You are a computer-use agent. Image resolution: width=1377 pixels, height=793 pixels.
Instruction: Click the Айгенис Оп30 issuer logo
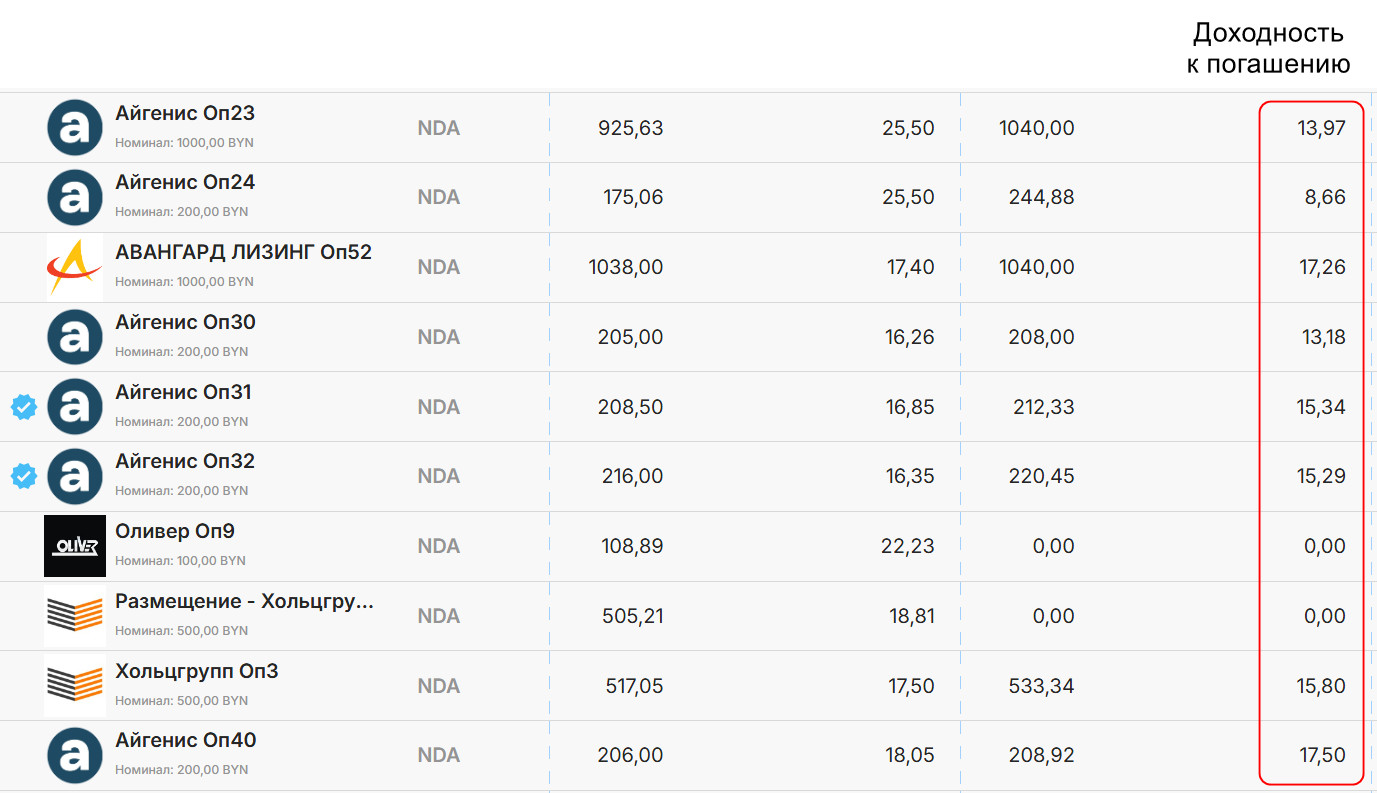[75, 337]
